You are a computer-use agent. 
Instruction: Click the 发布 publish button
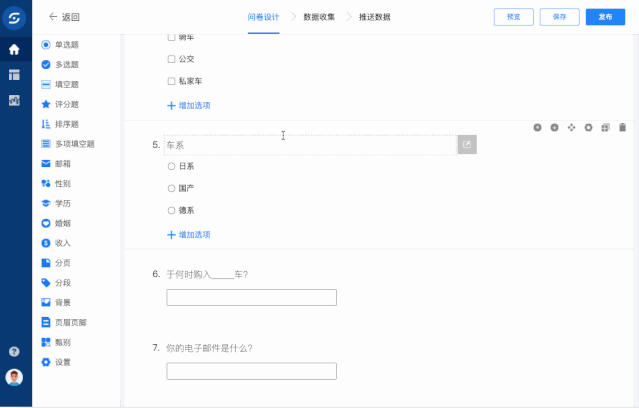[606, 17]
